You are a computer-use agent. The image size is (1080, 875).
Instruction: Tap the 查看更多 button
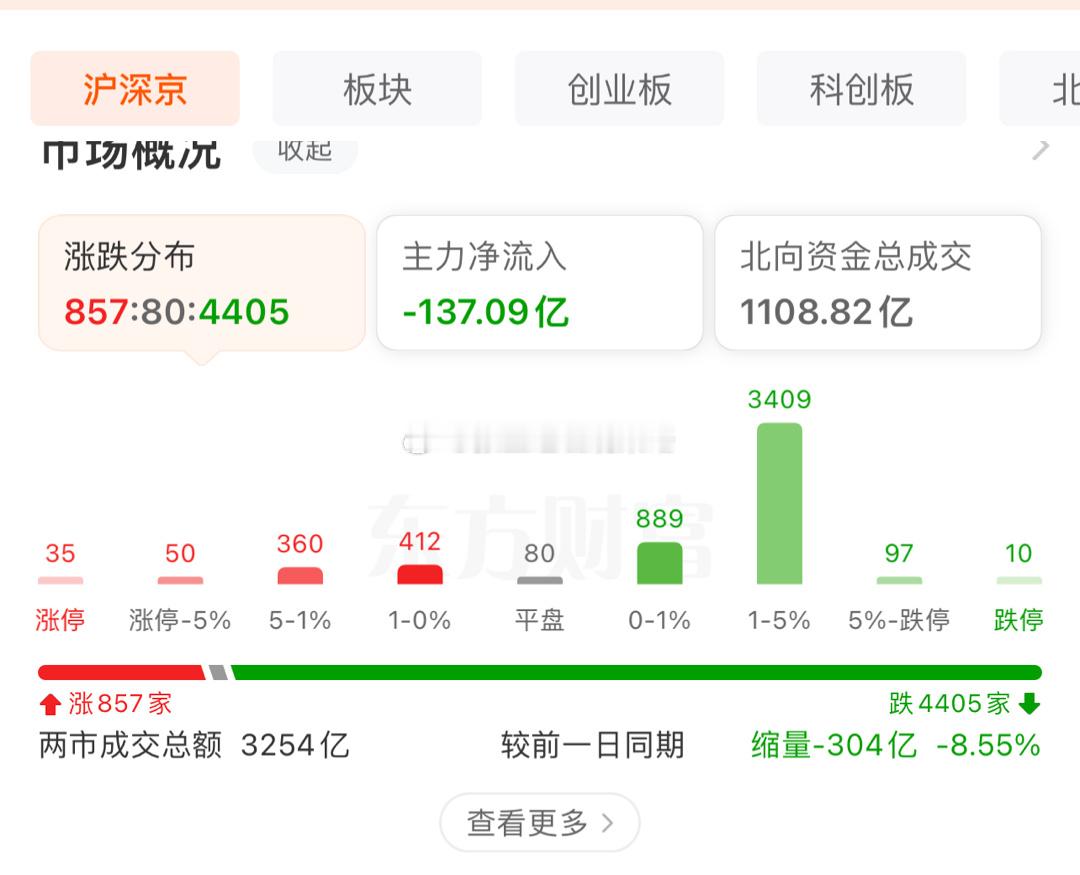540,823
